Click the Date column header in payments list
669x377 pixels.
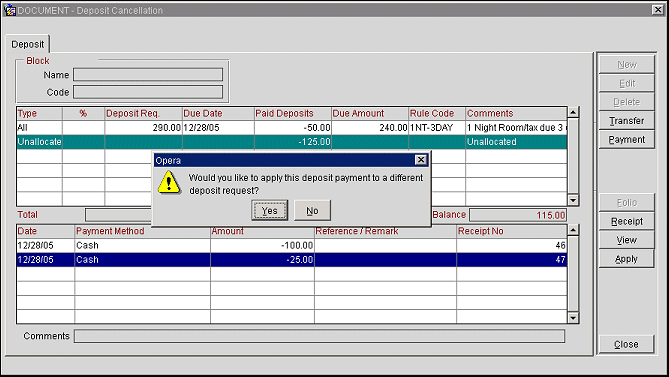tap(46, 231)
